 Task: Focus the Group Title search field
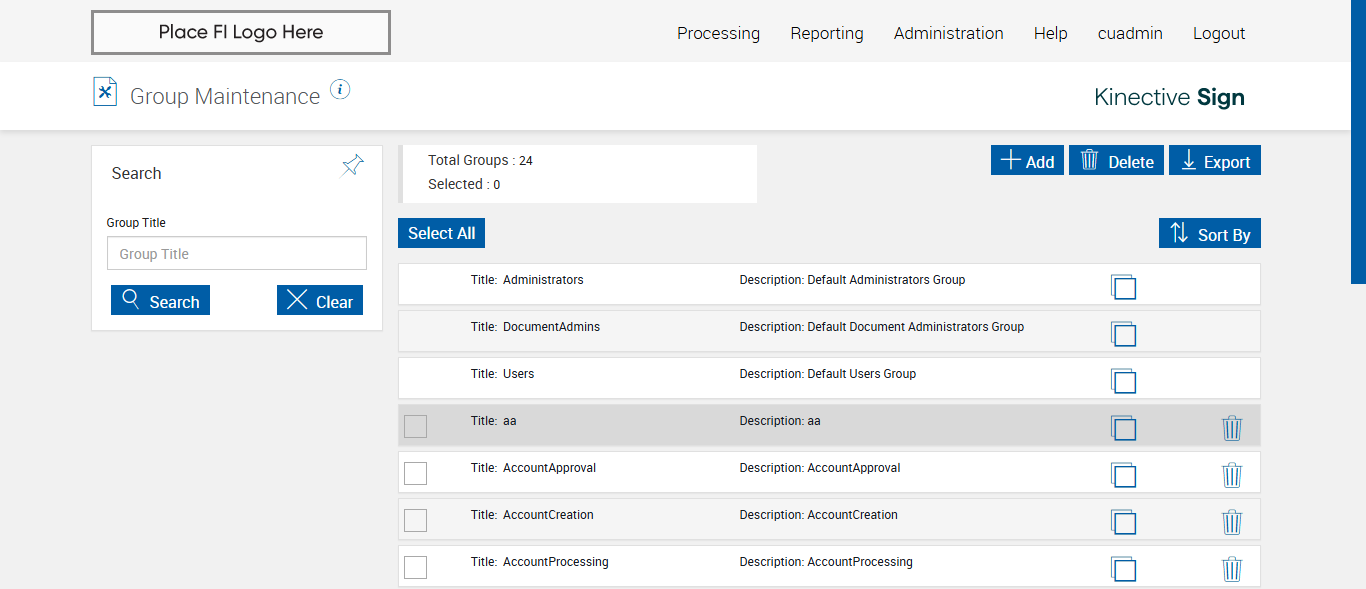pos(237,254)
